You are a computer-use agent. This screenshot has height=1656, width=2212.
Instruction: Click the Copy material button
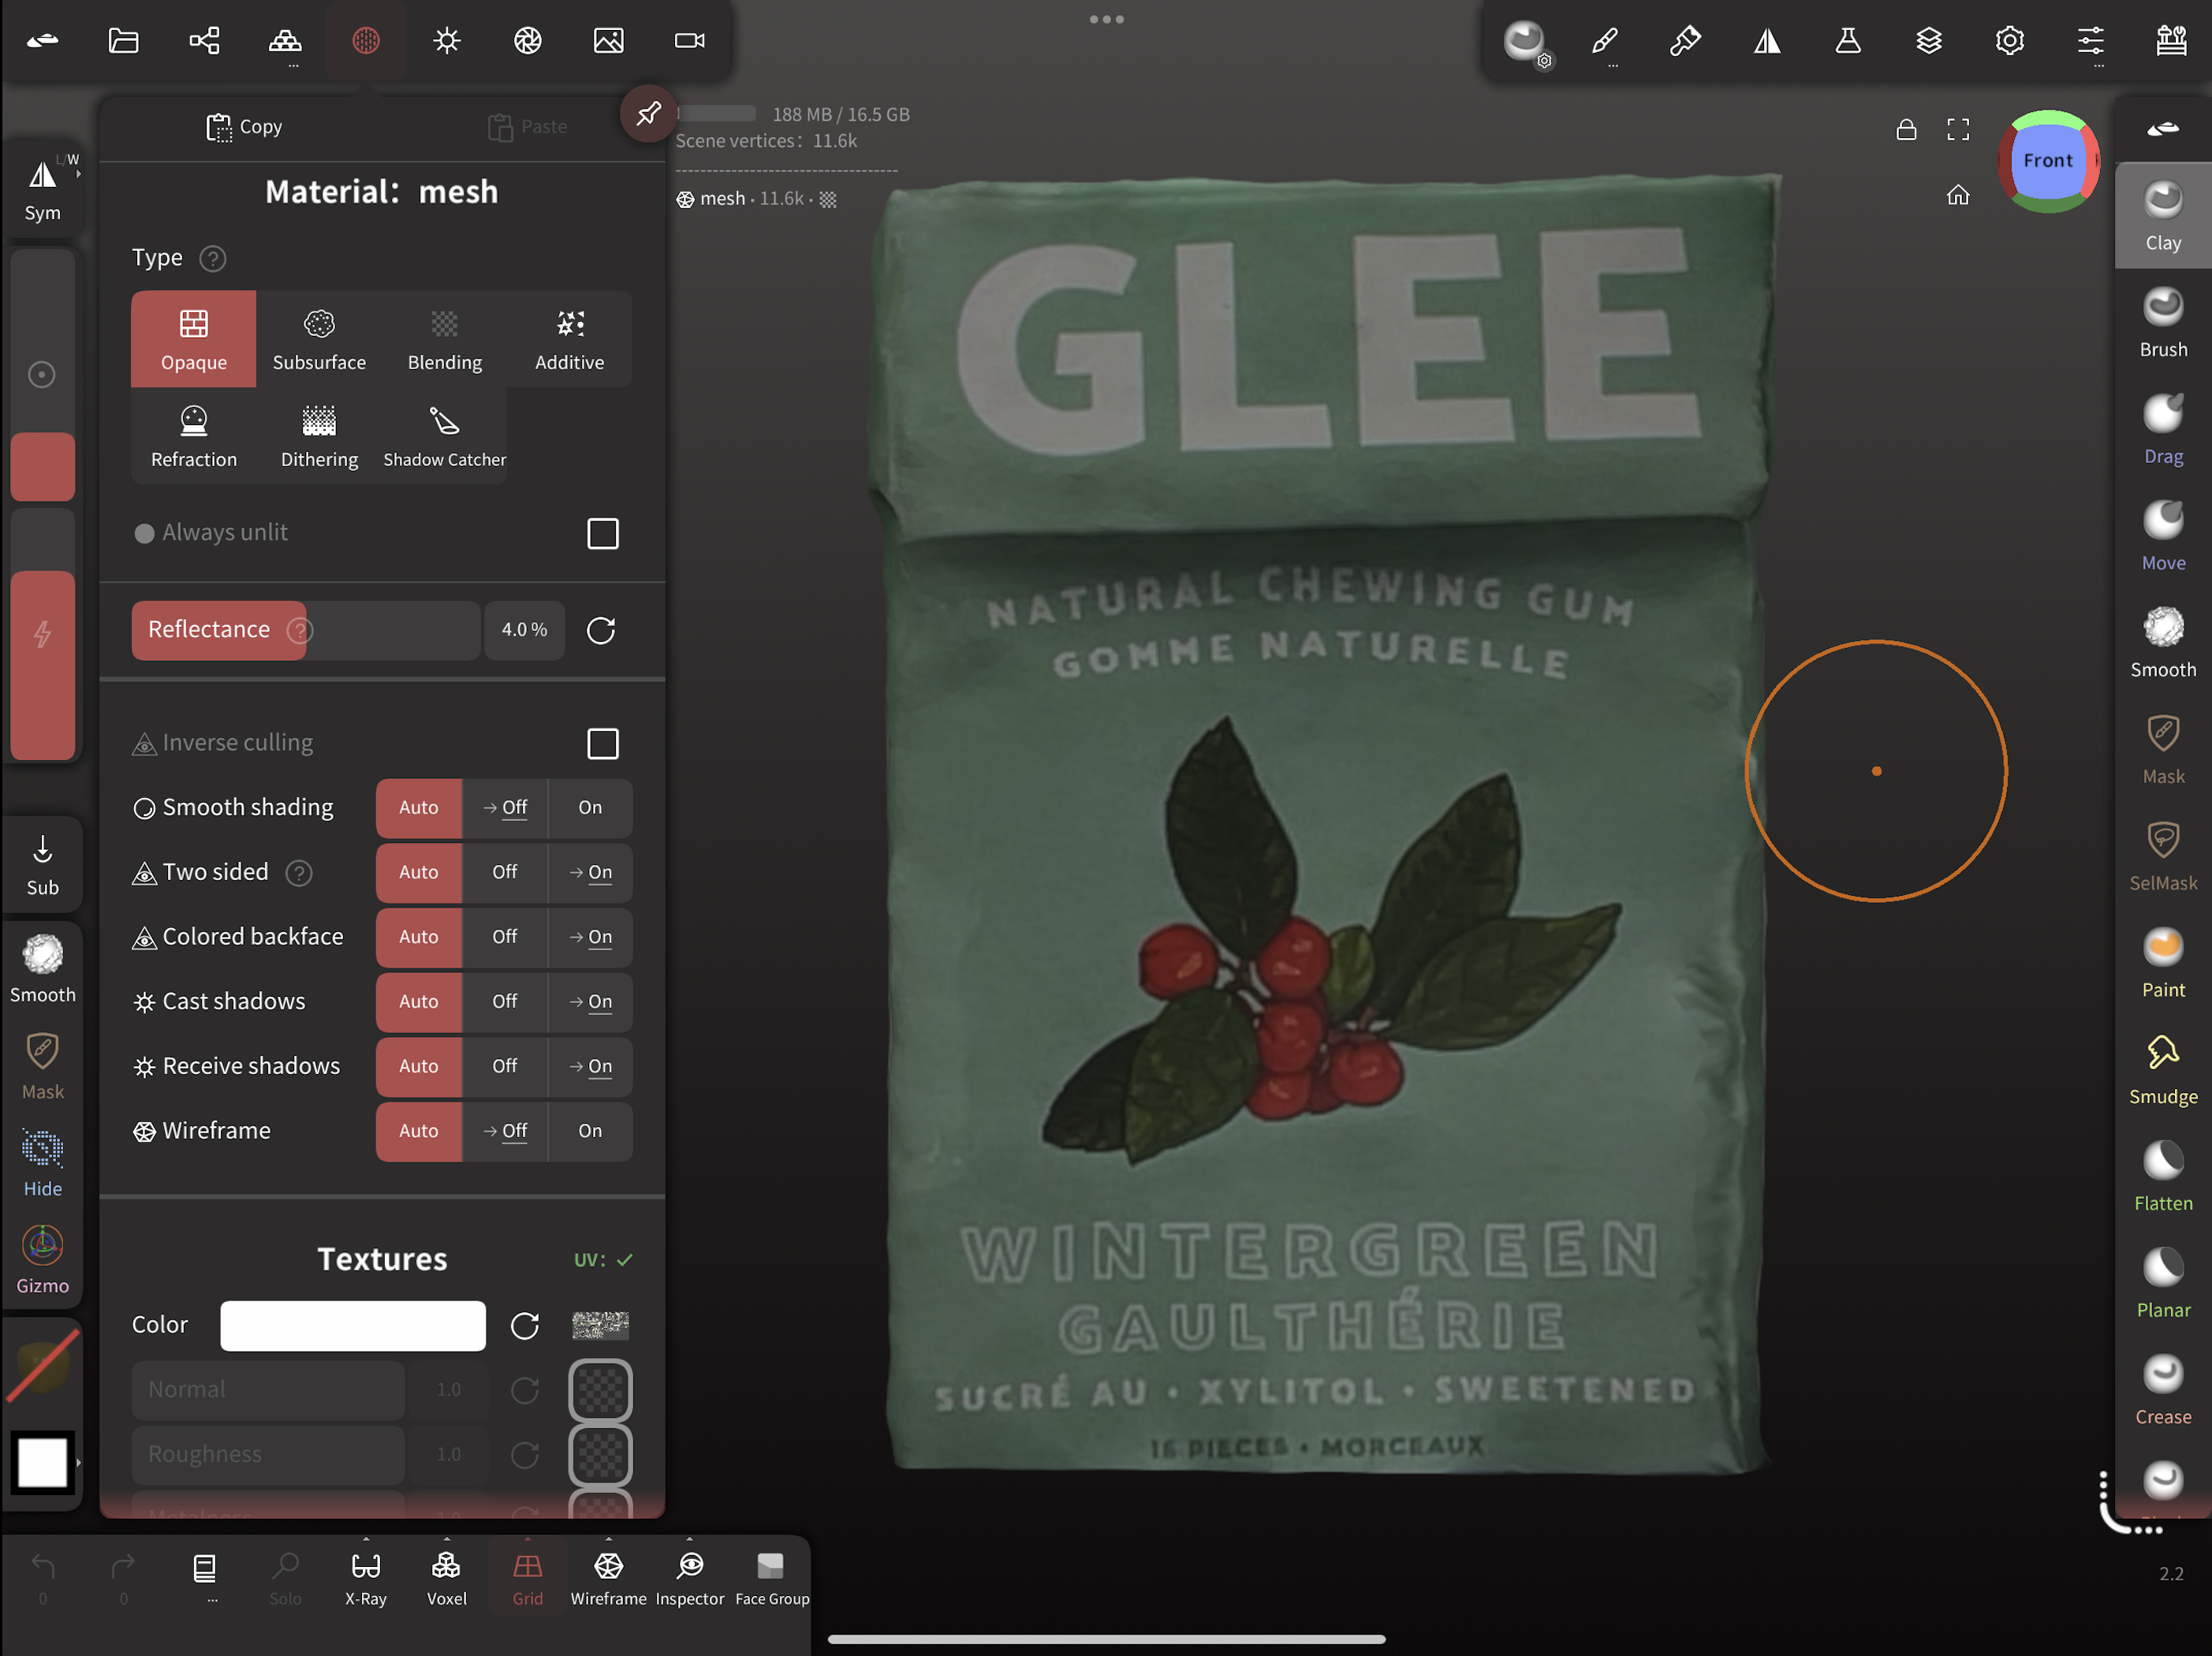point(244,127)
